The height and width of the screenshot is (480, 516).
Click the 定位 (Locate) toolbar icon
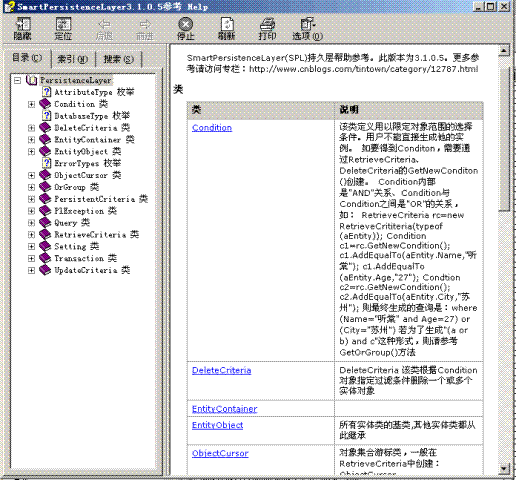[63, 29]
